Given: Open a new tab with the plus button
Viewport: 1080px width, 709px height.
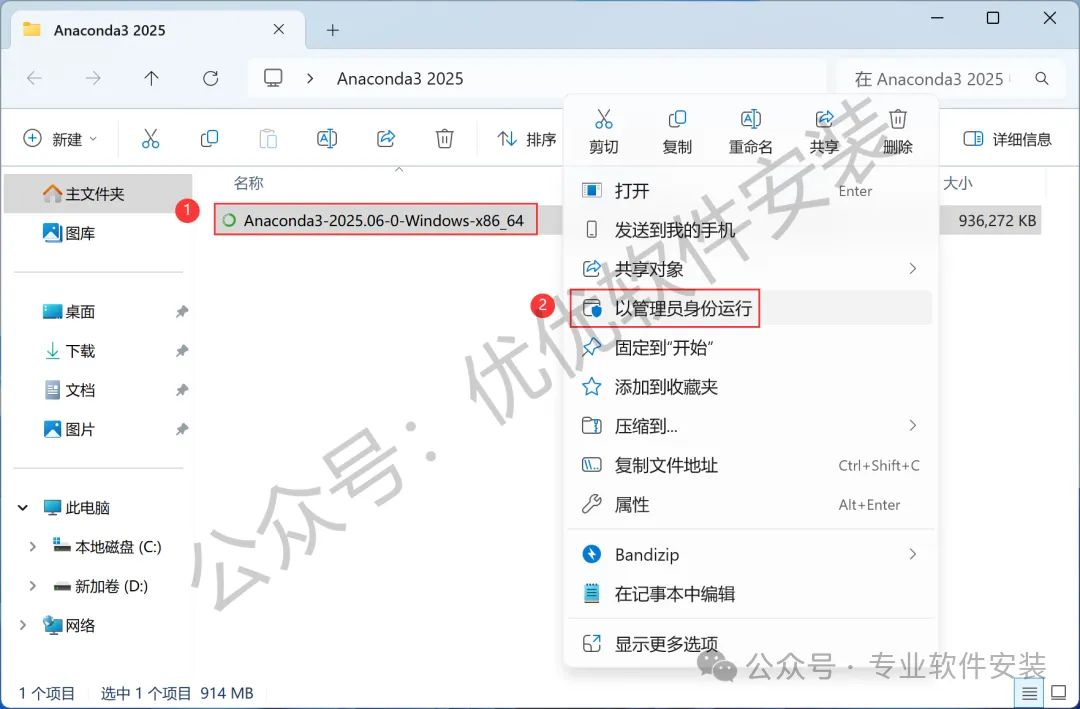Looking at the screenshot, I should pyautogui.click(x=333, y=30).
